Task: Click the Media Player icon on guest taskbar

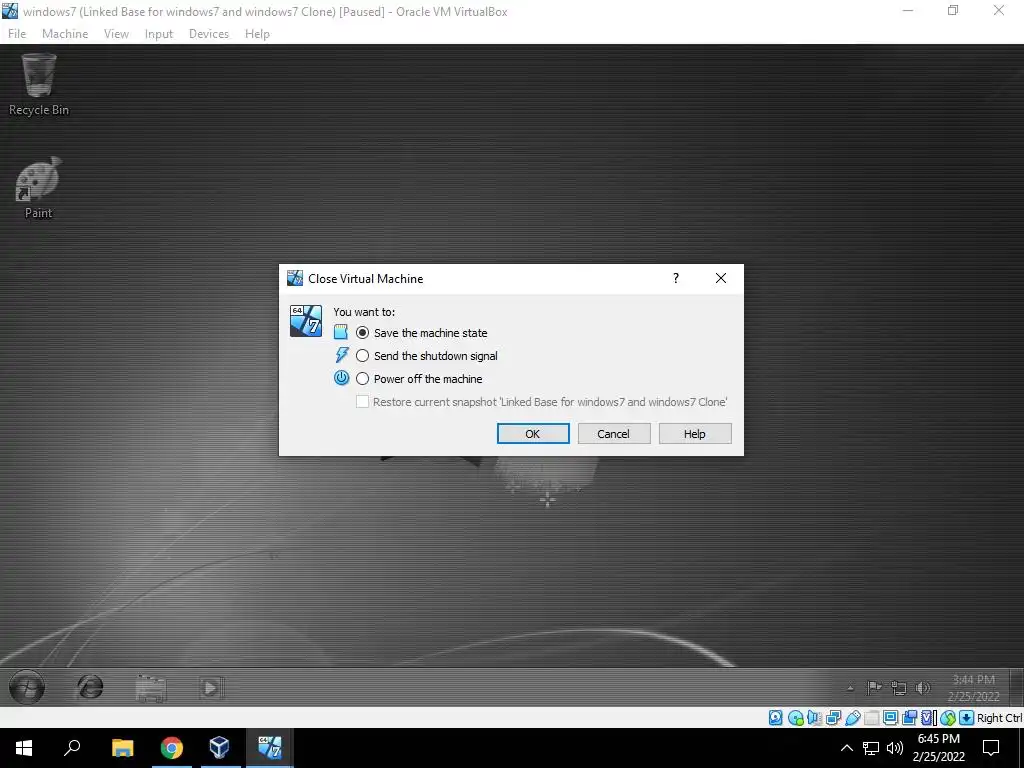Action: point(211,688)
